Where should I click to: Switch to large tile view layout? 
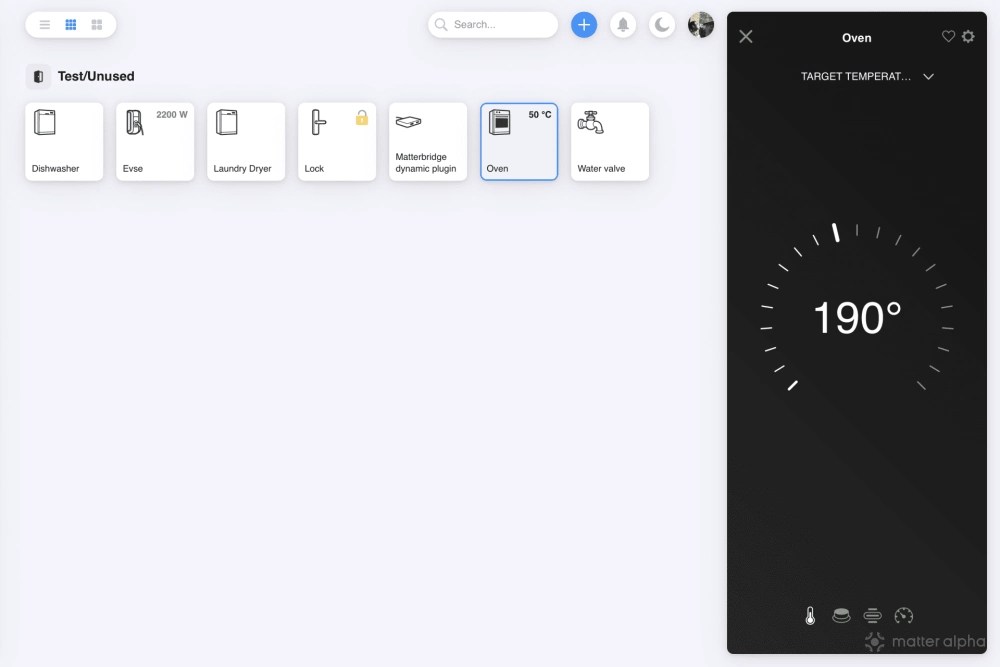(x=97, y=25)
